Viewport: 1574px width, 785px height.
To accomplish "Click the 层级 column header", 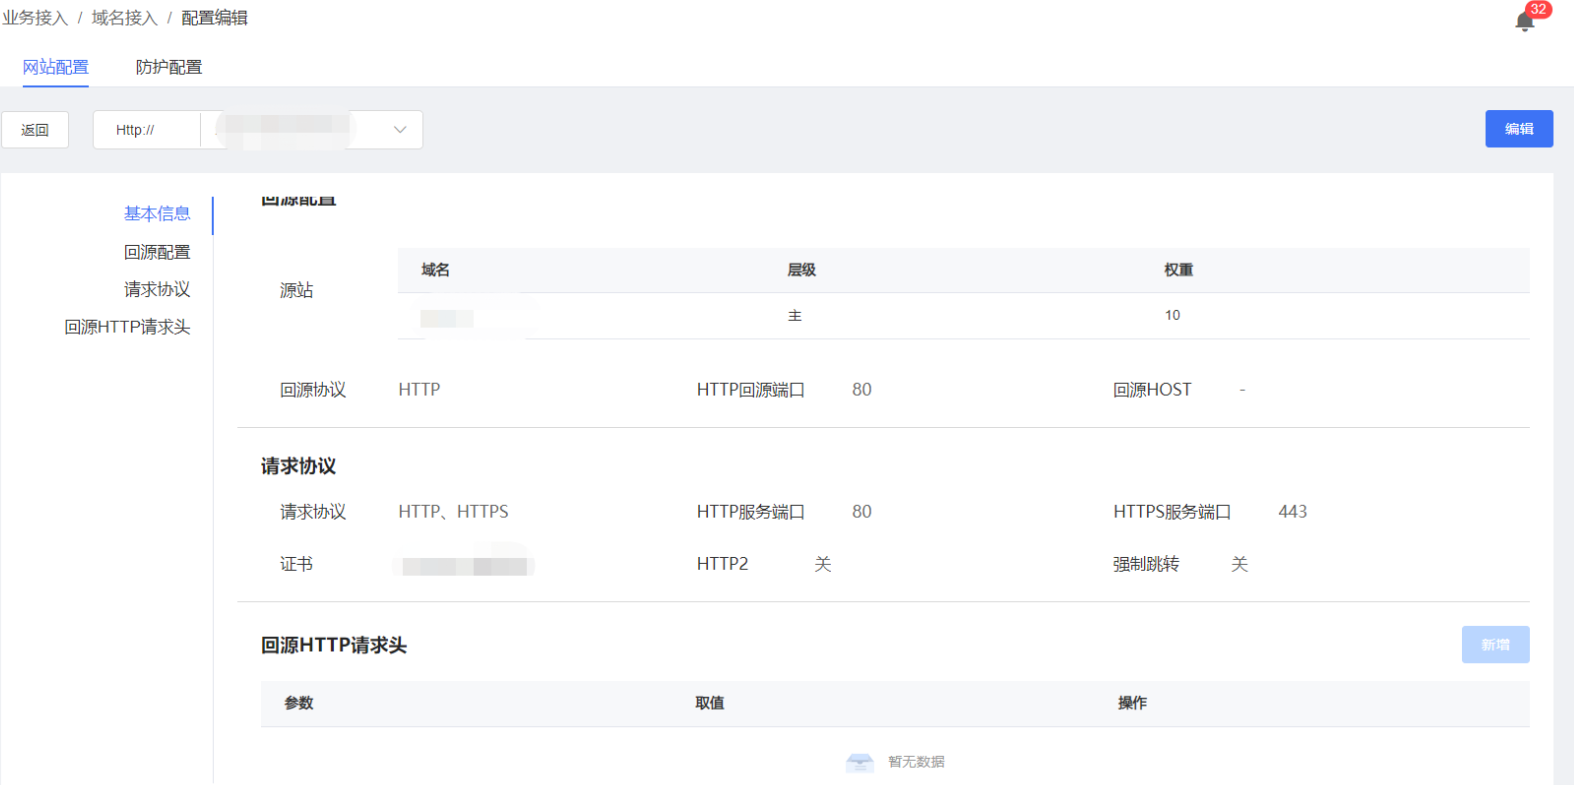I will click(x=801, y=270).
